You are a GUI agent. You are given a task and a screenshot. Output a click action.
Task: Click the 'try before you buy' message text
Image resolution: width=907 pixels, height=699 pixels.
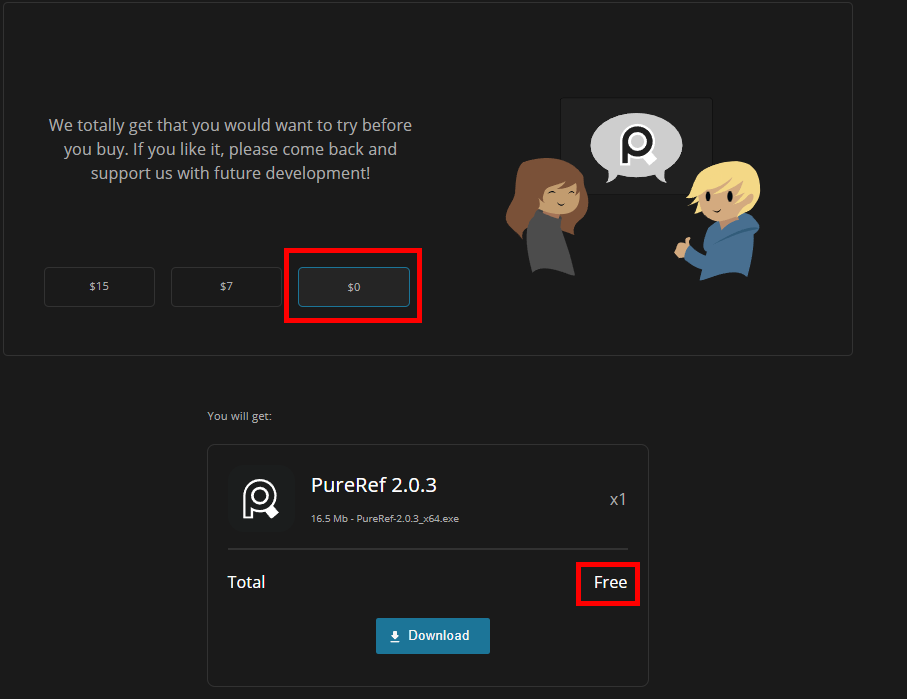pos(230,149)
